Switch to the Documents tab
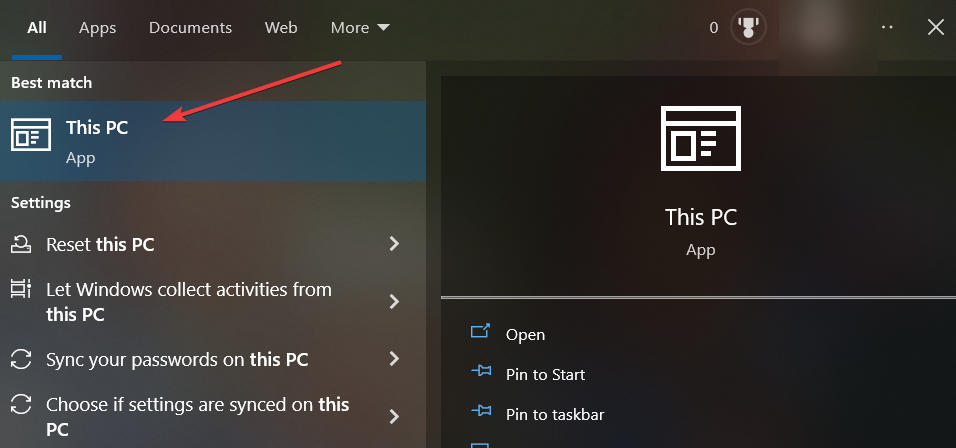 click(x=190, y=28)
